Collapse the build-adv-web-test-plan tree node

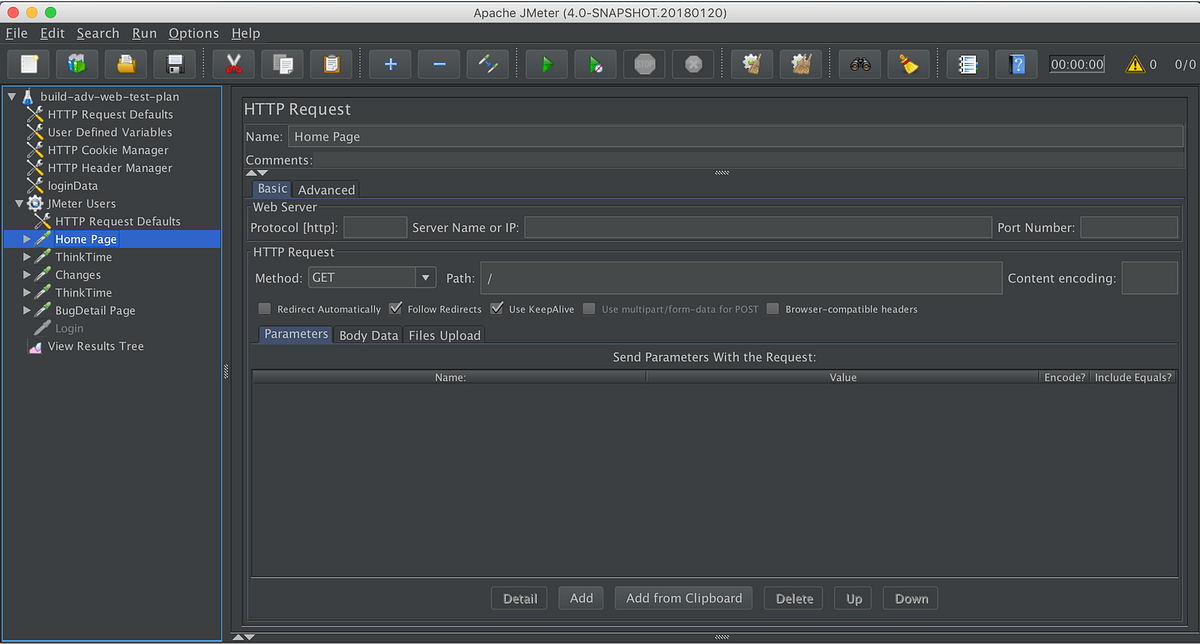pyautogui.click(x=12, y=97)
